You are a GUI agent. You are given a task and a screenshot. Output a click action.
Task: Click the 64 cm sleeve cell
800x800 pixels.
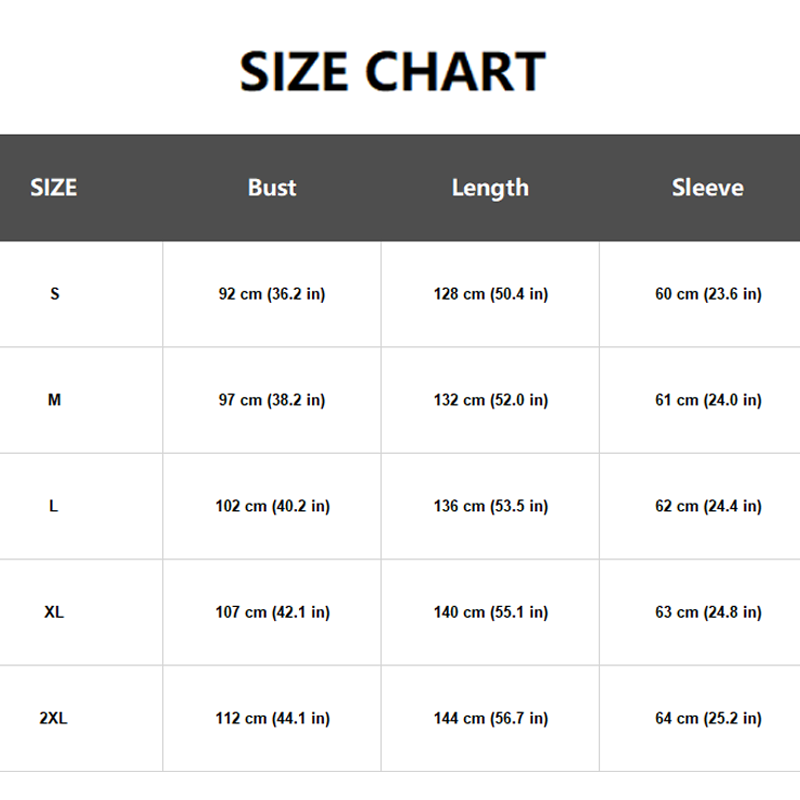click(x=708, y=718)
